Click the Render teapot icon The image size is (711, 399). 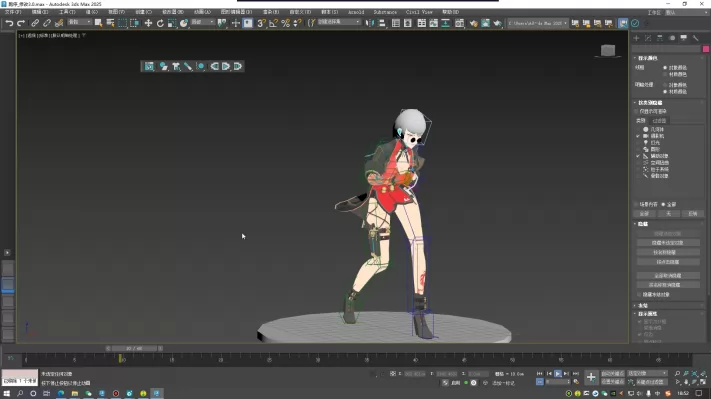(x=497, y=23)
